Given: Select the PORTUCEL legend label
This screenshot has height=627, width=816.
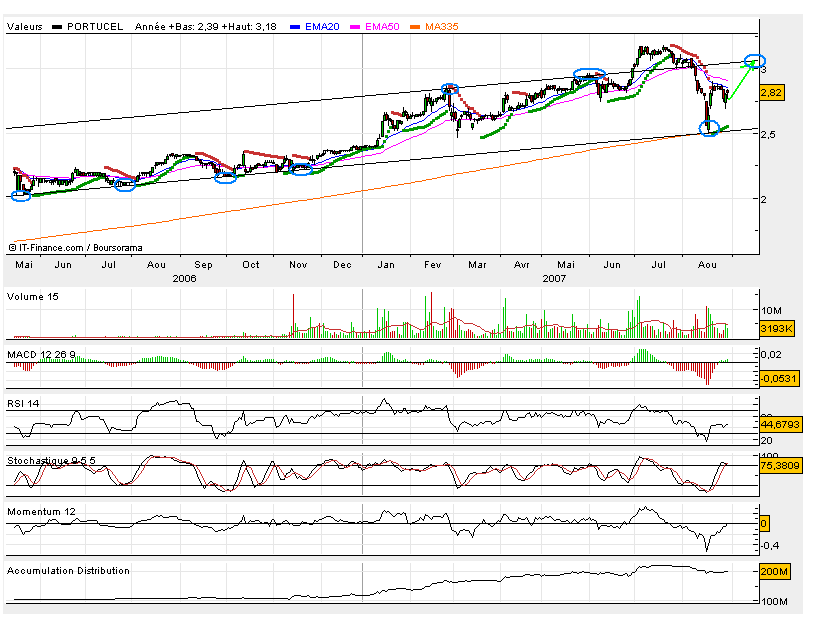Looking at the screenshot, I should (x=95, y=27).
